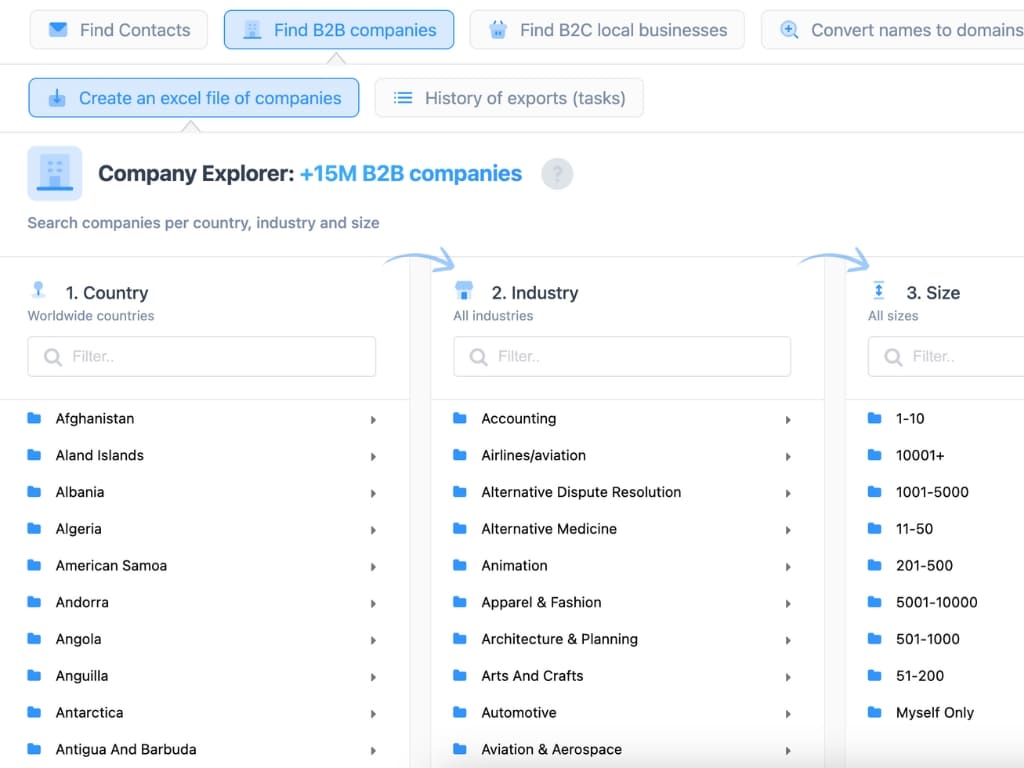Open the Convert names to domains tab
This screenshot has height=768, width=1024.
click(x=893, y=30)
